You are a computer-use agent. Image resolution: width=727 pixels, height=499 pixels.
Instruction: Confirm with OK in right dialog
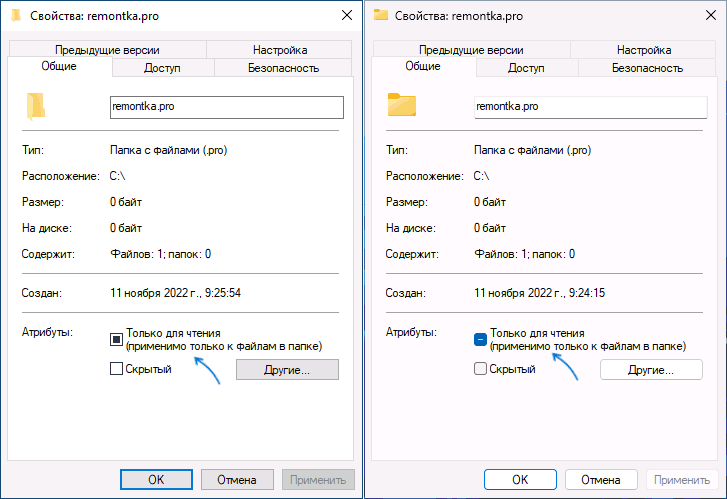[520, 480]
